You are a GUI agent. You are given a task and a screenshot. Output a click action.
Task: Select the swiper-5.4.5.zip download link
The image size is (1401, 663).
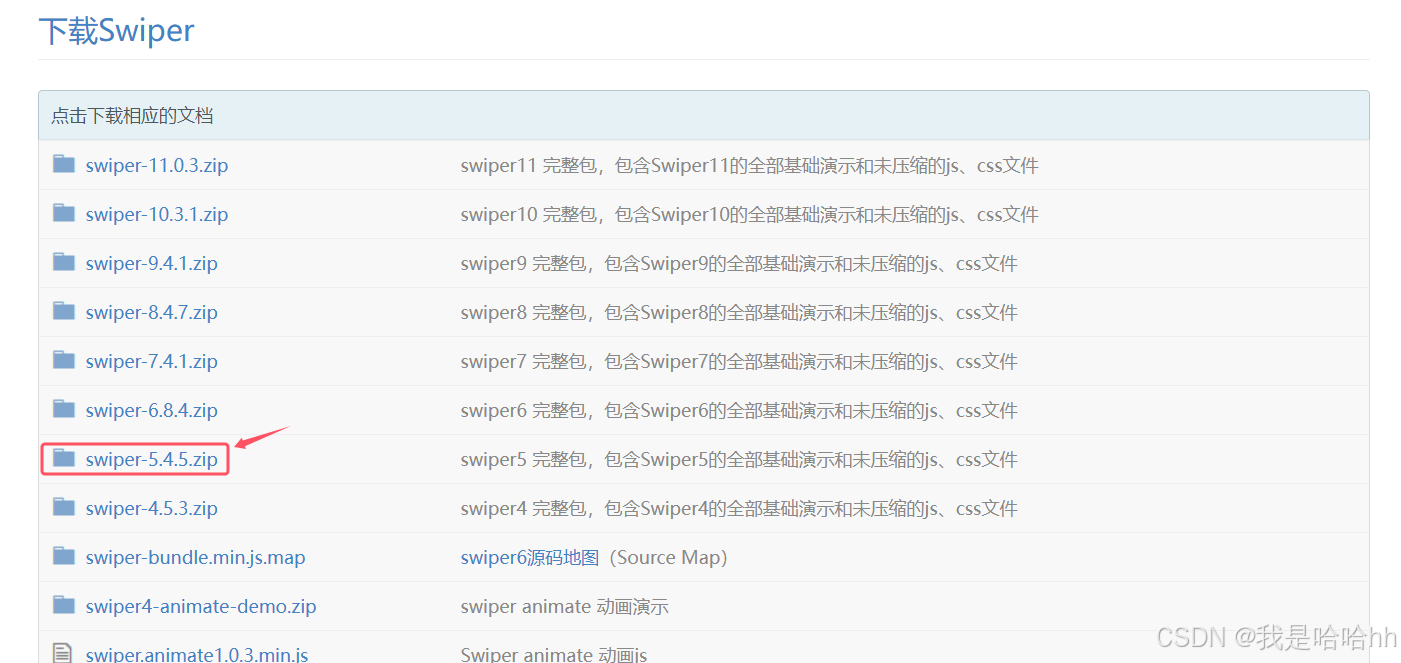152,460
